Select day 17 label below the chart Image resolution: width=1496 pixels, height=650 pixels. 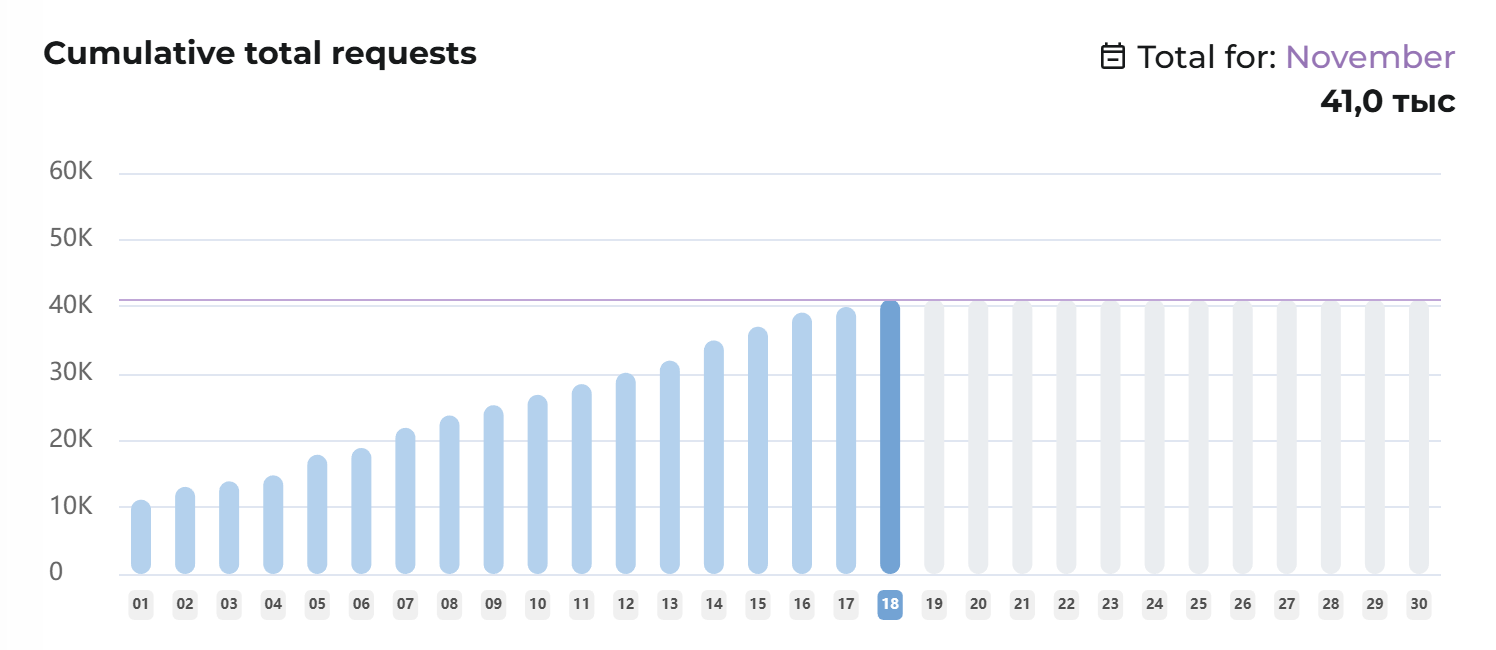846,604
